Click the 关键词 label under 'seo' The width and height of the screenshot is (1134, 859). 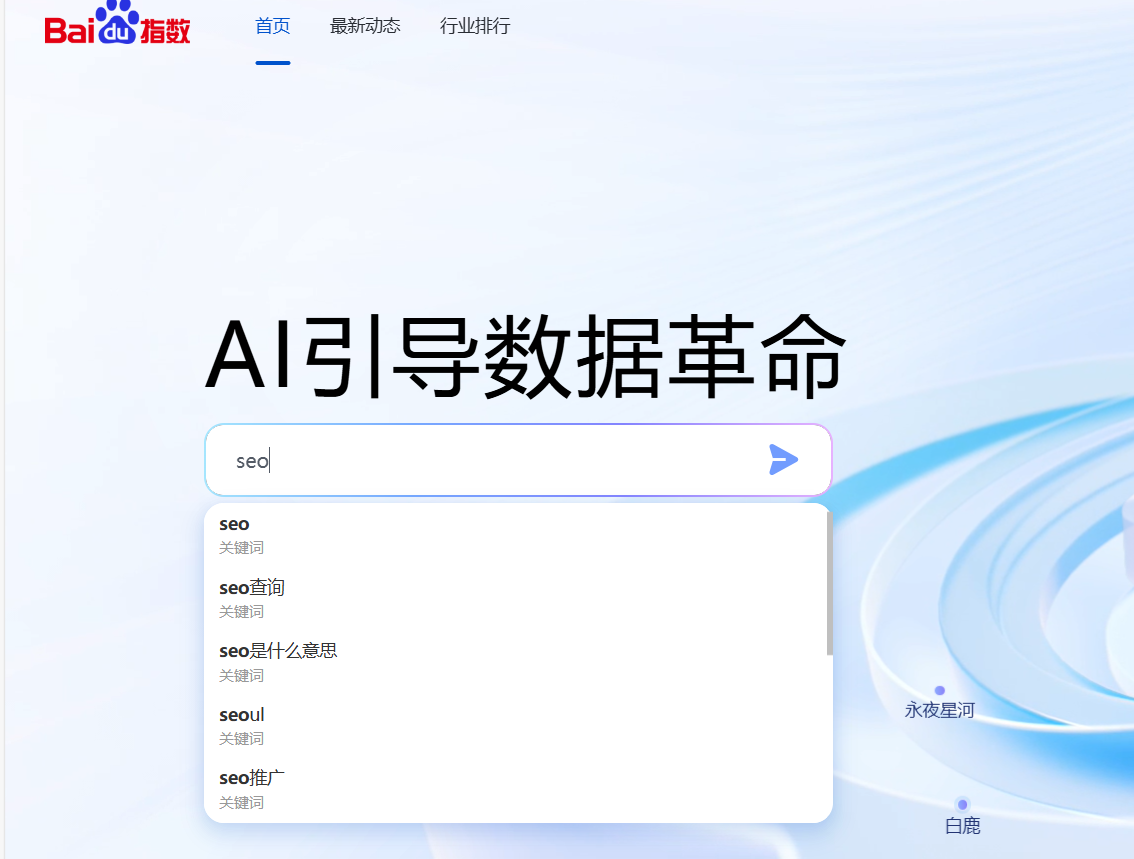coord(241,547)
